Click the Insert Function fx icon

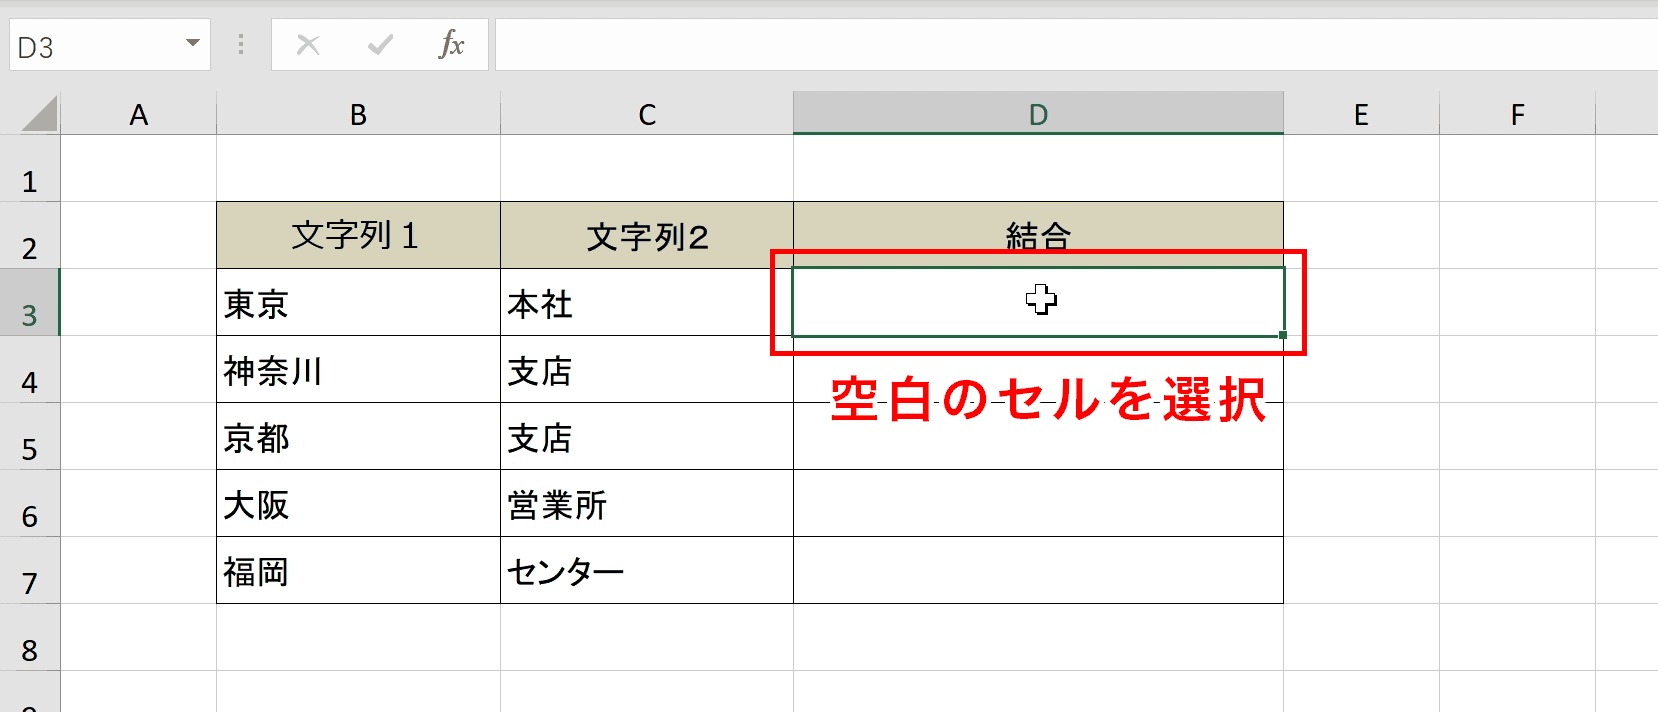coord(452,44)
